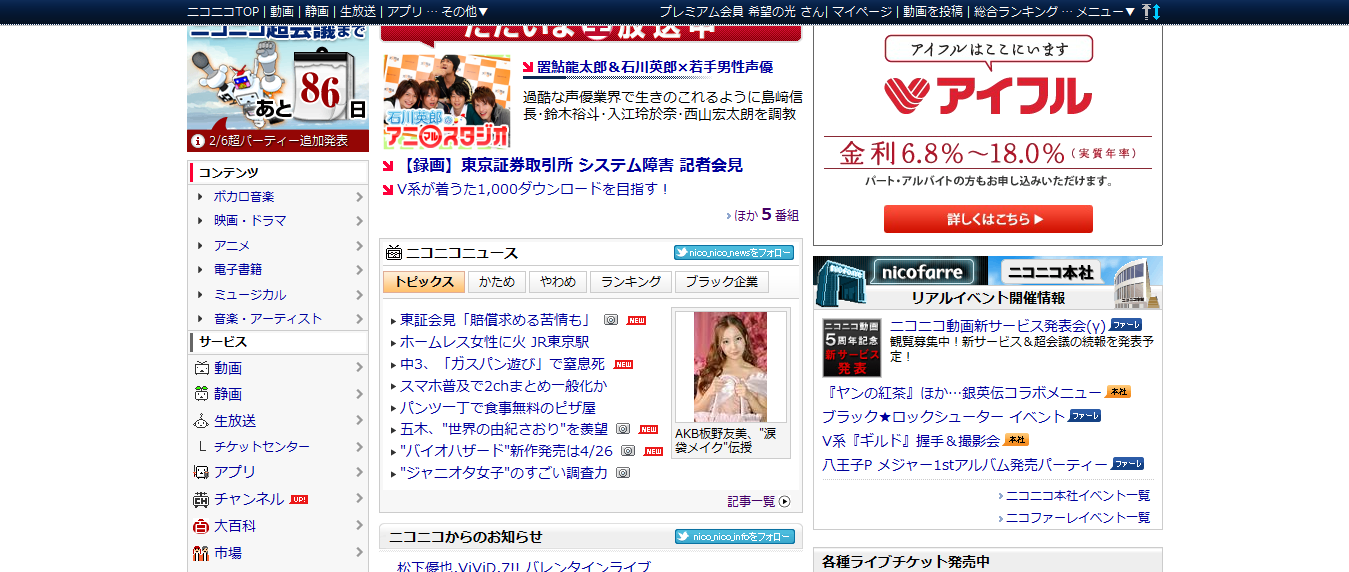The width and height of the screenshot is (1349, 572).
Task: Expand chevron on 音楽・アーティスト row
Action: [359, 319]
